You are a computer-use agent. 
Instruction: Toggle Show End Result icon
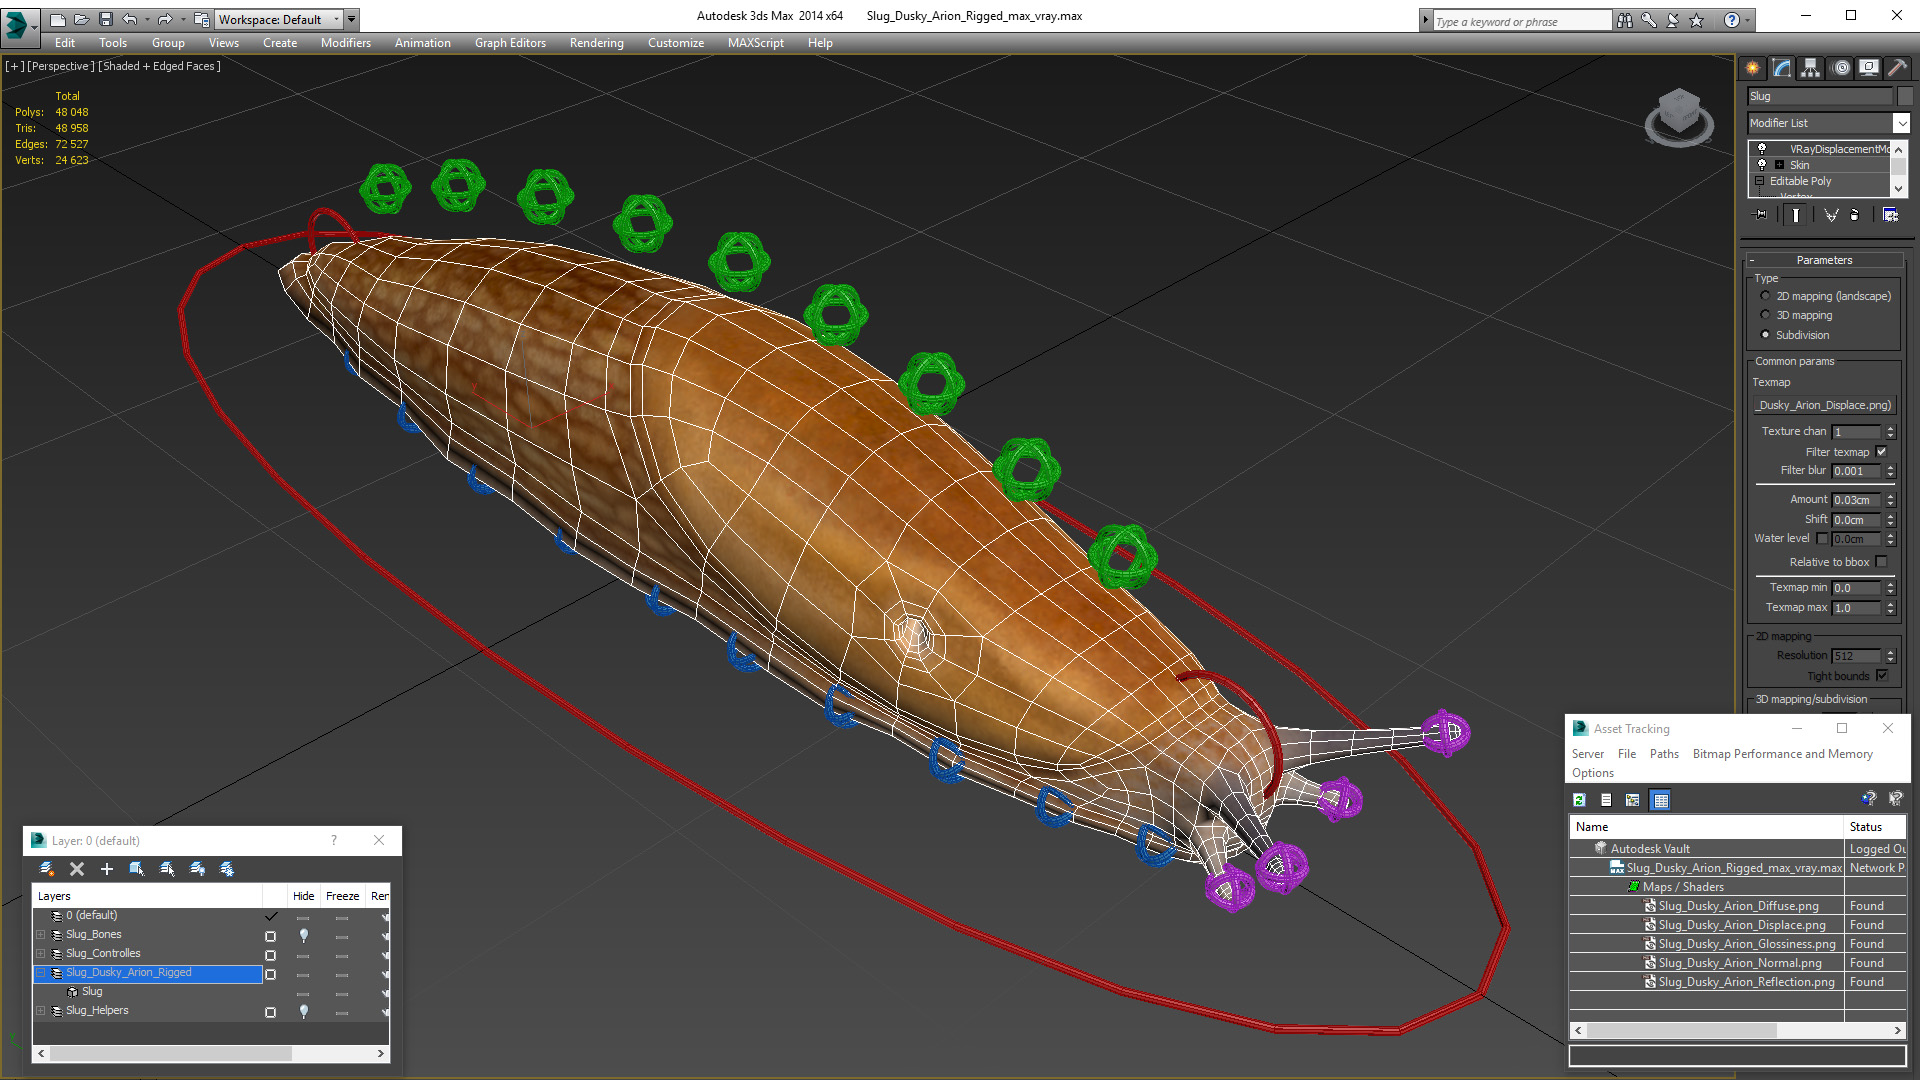1796,215
